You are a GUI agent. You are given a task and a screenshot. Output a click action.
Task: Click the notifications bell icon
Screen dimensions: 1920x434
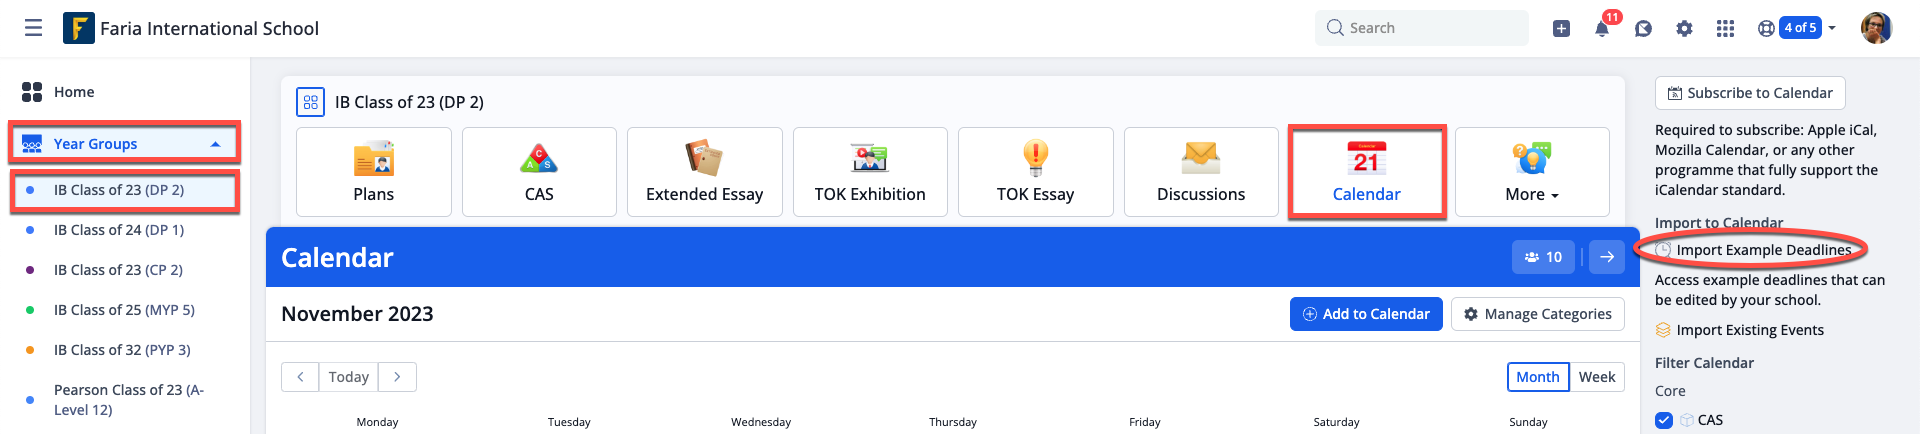tap(1602, 28)
